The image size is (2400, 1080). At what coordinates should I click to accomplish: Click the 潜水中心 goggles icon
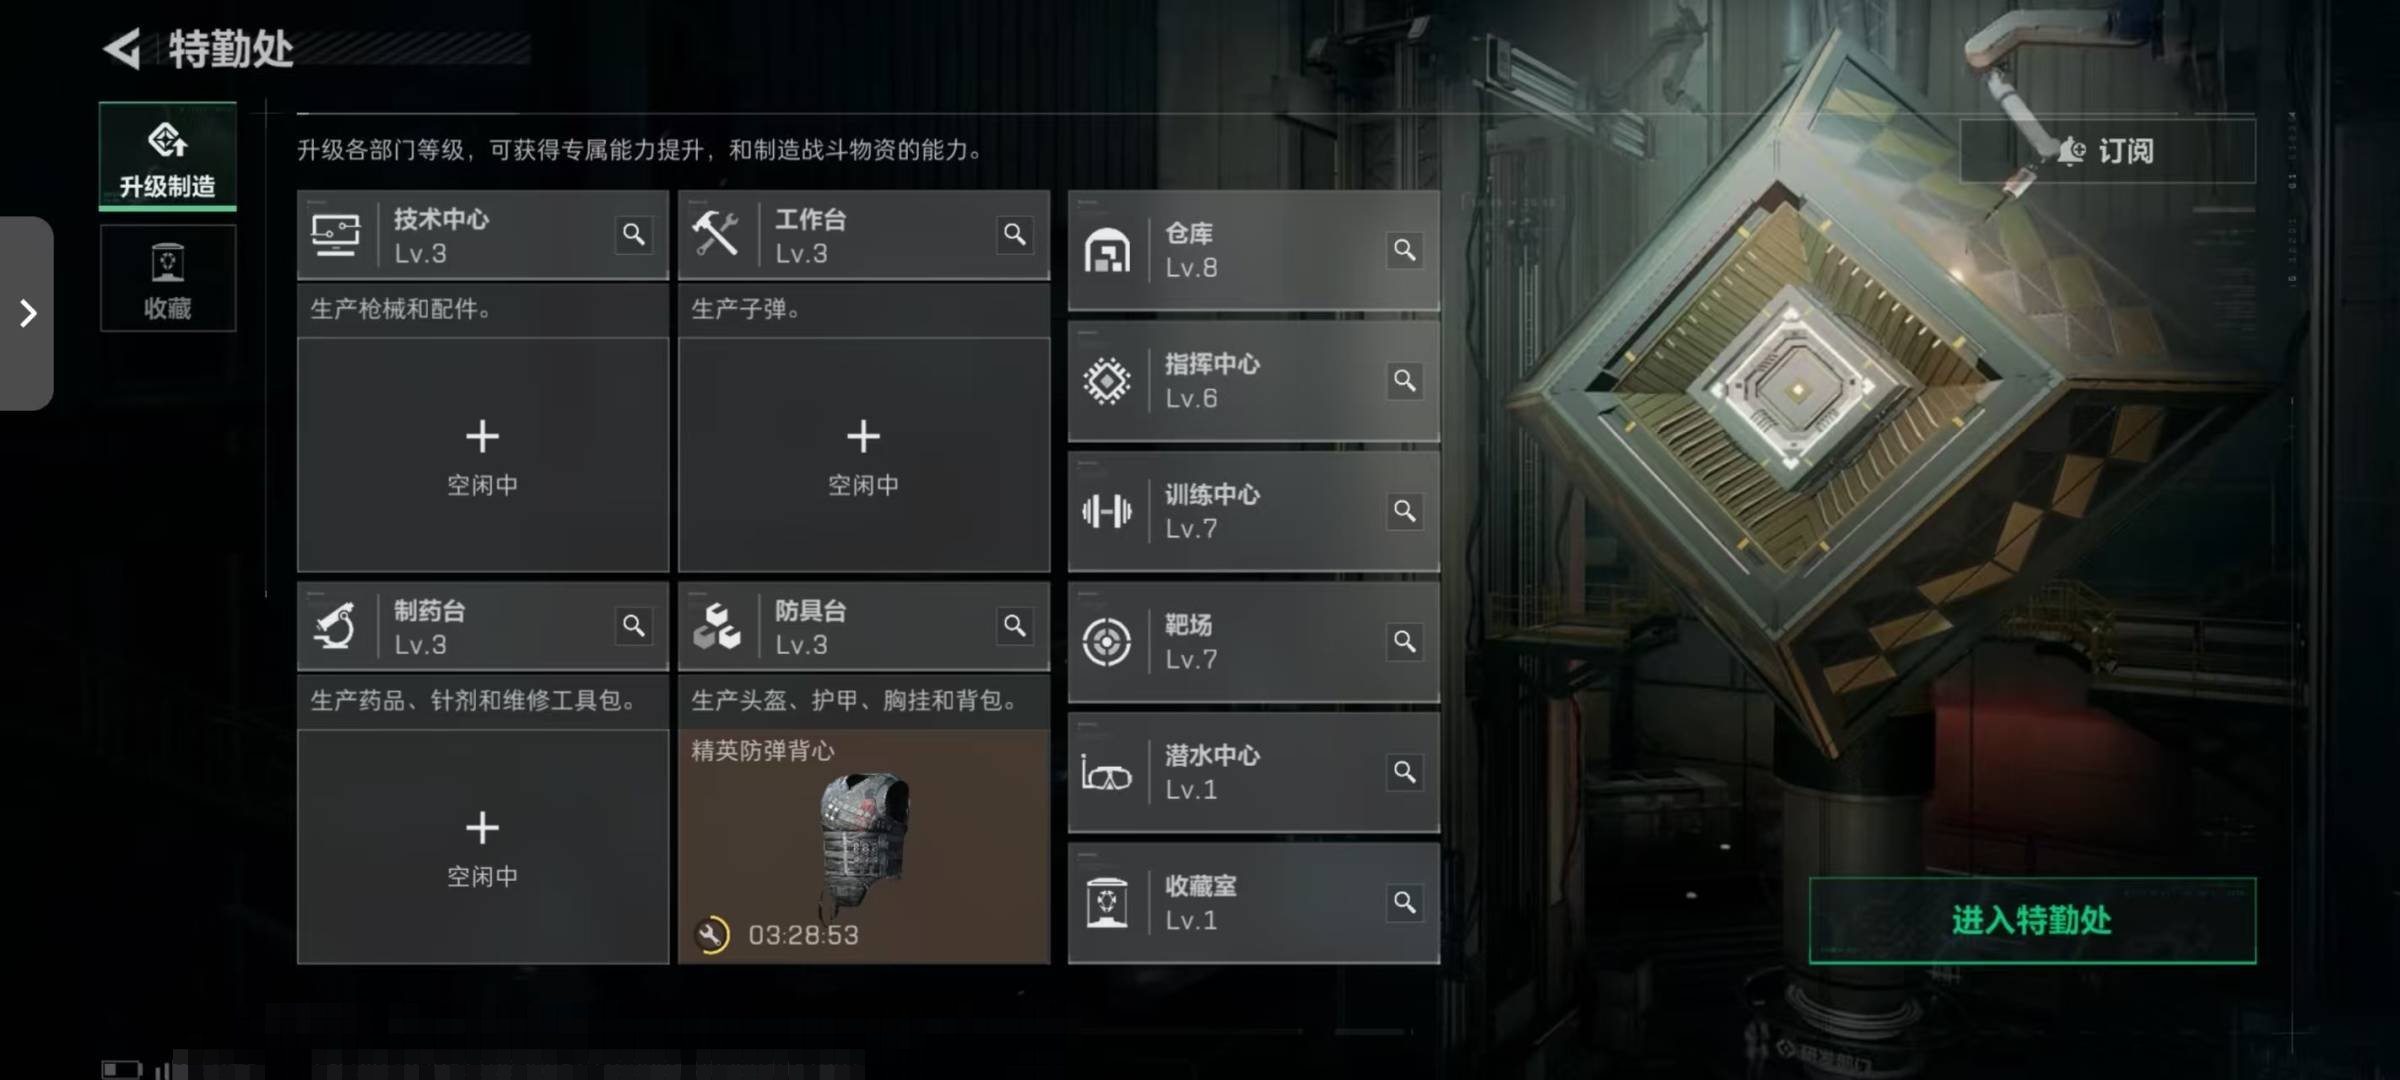pyautogui.click(x=1107, y=773)
